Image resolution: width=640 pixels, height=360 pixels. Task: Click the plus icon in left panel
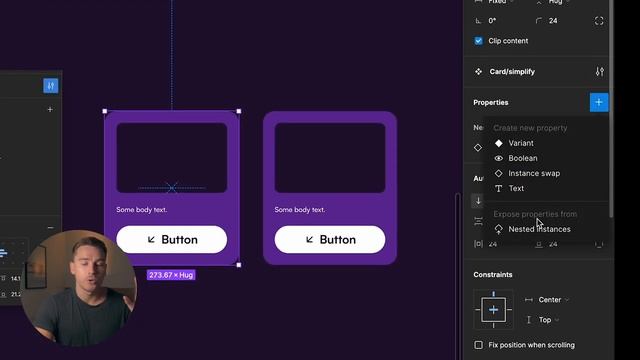pyautogui.click(x=50, y=109)
